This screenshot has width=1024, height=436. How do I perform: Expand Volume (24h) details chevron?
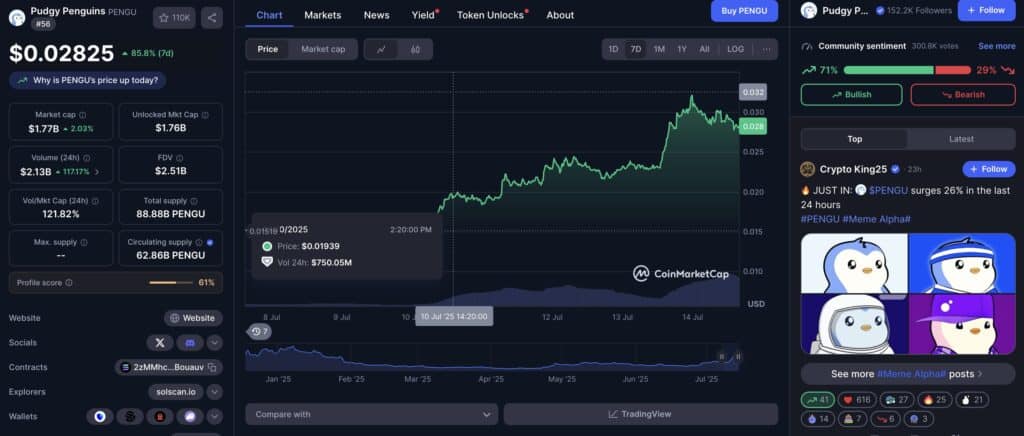[x=97, y=172]
